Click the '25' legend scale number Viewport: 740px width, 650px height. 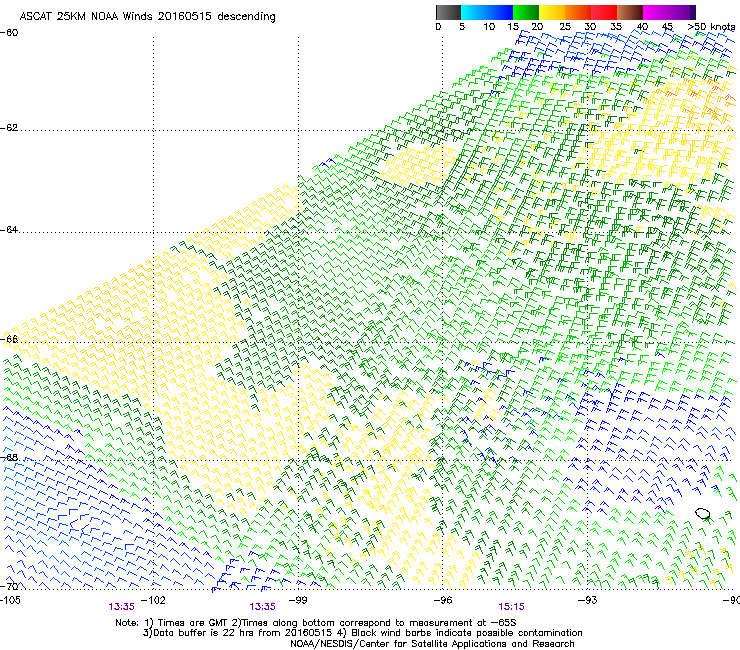tap(565, 27)
